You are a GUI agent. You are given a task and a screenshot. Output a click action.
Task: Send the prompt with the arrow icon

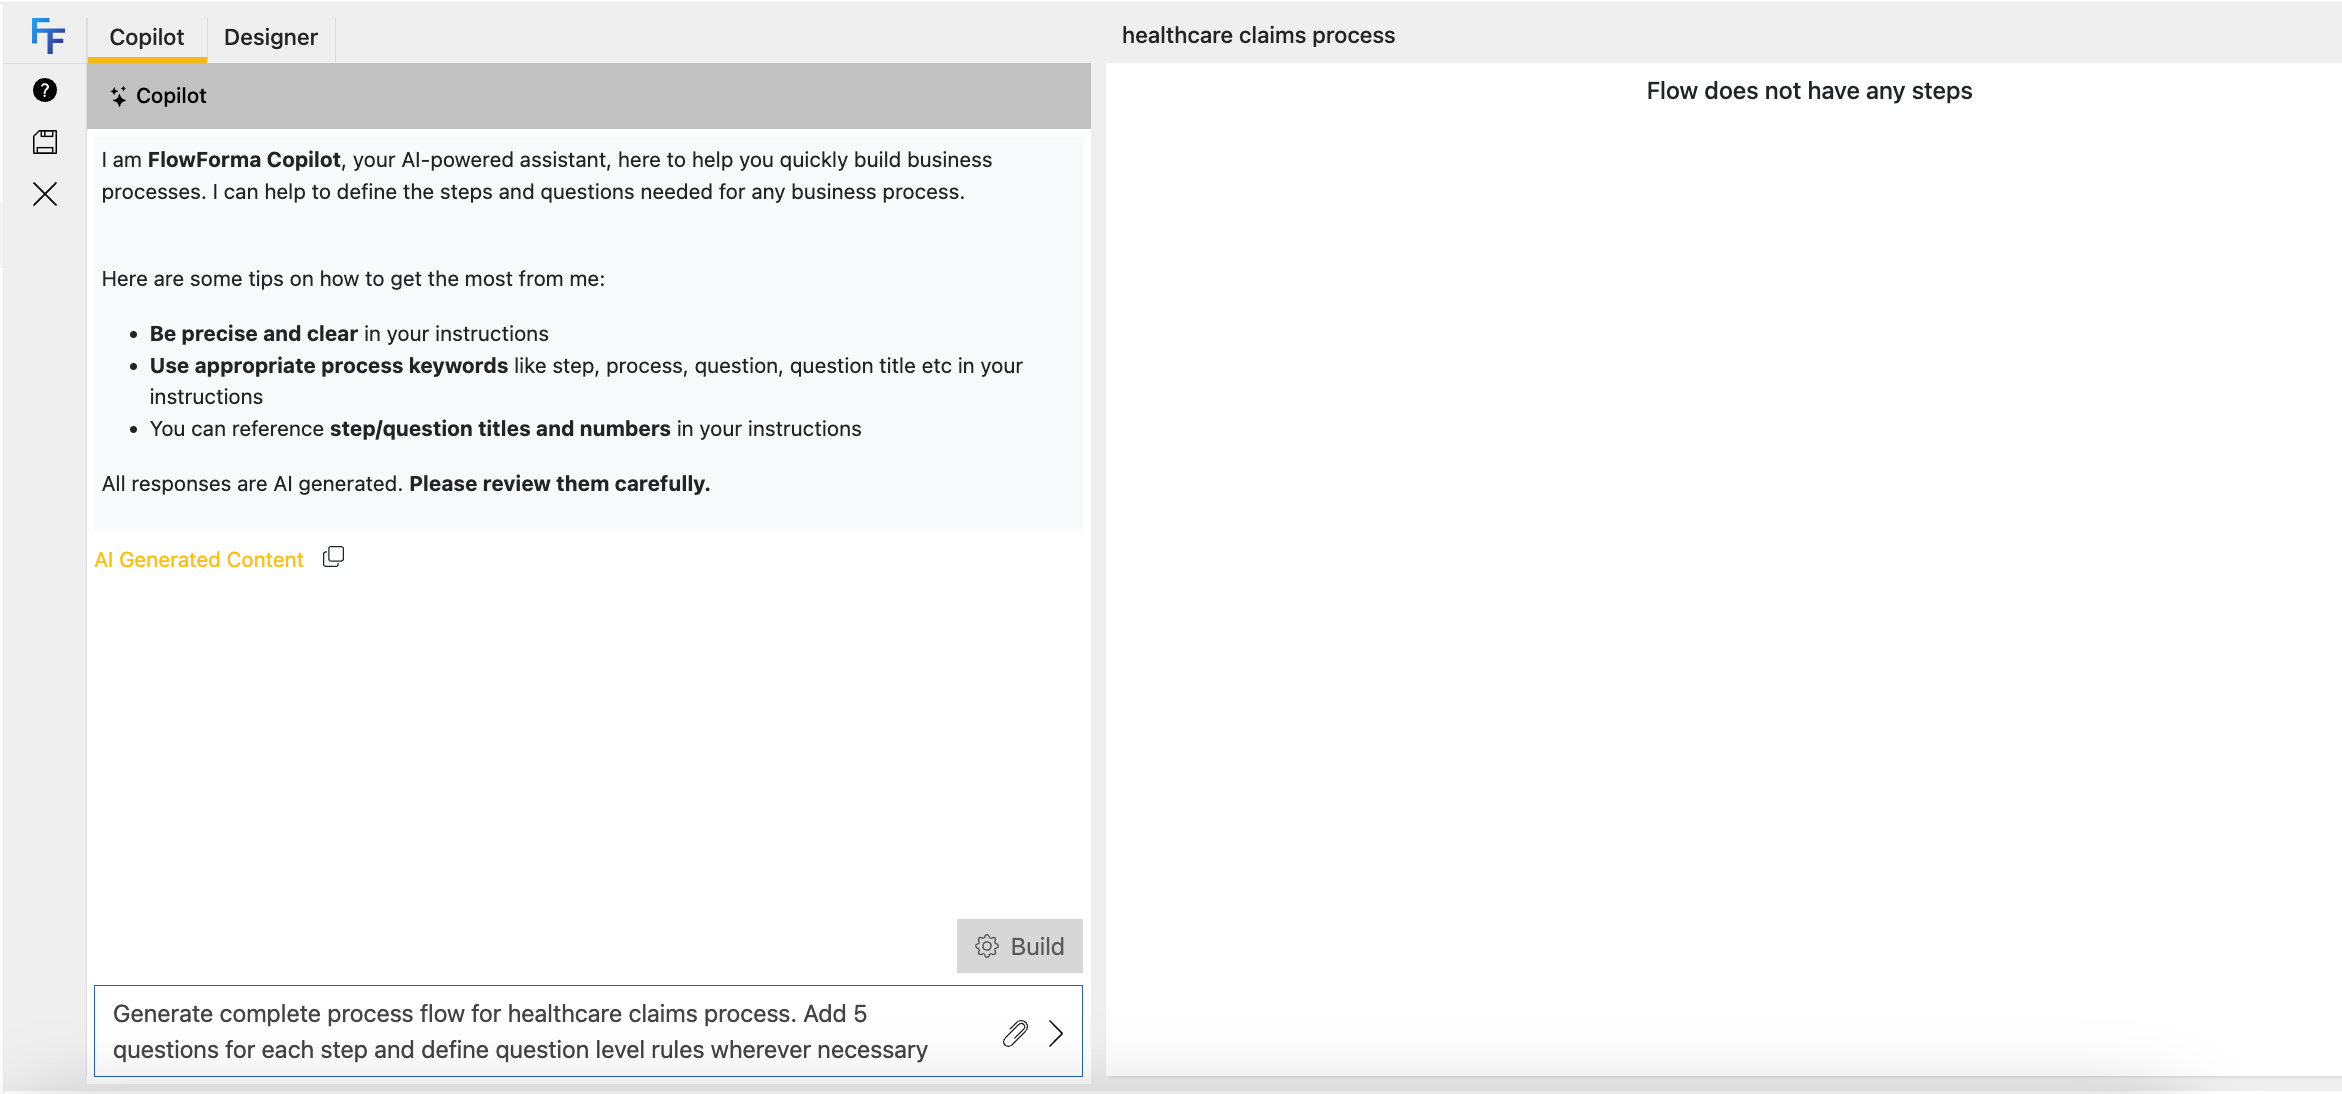[1056, 1033]
